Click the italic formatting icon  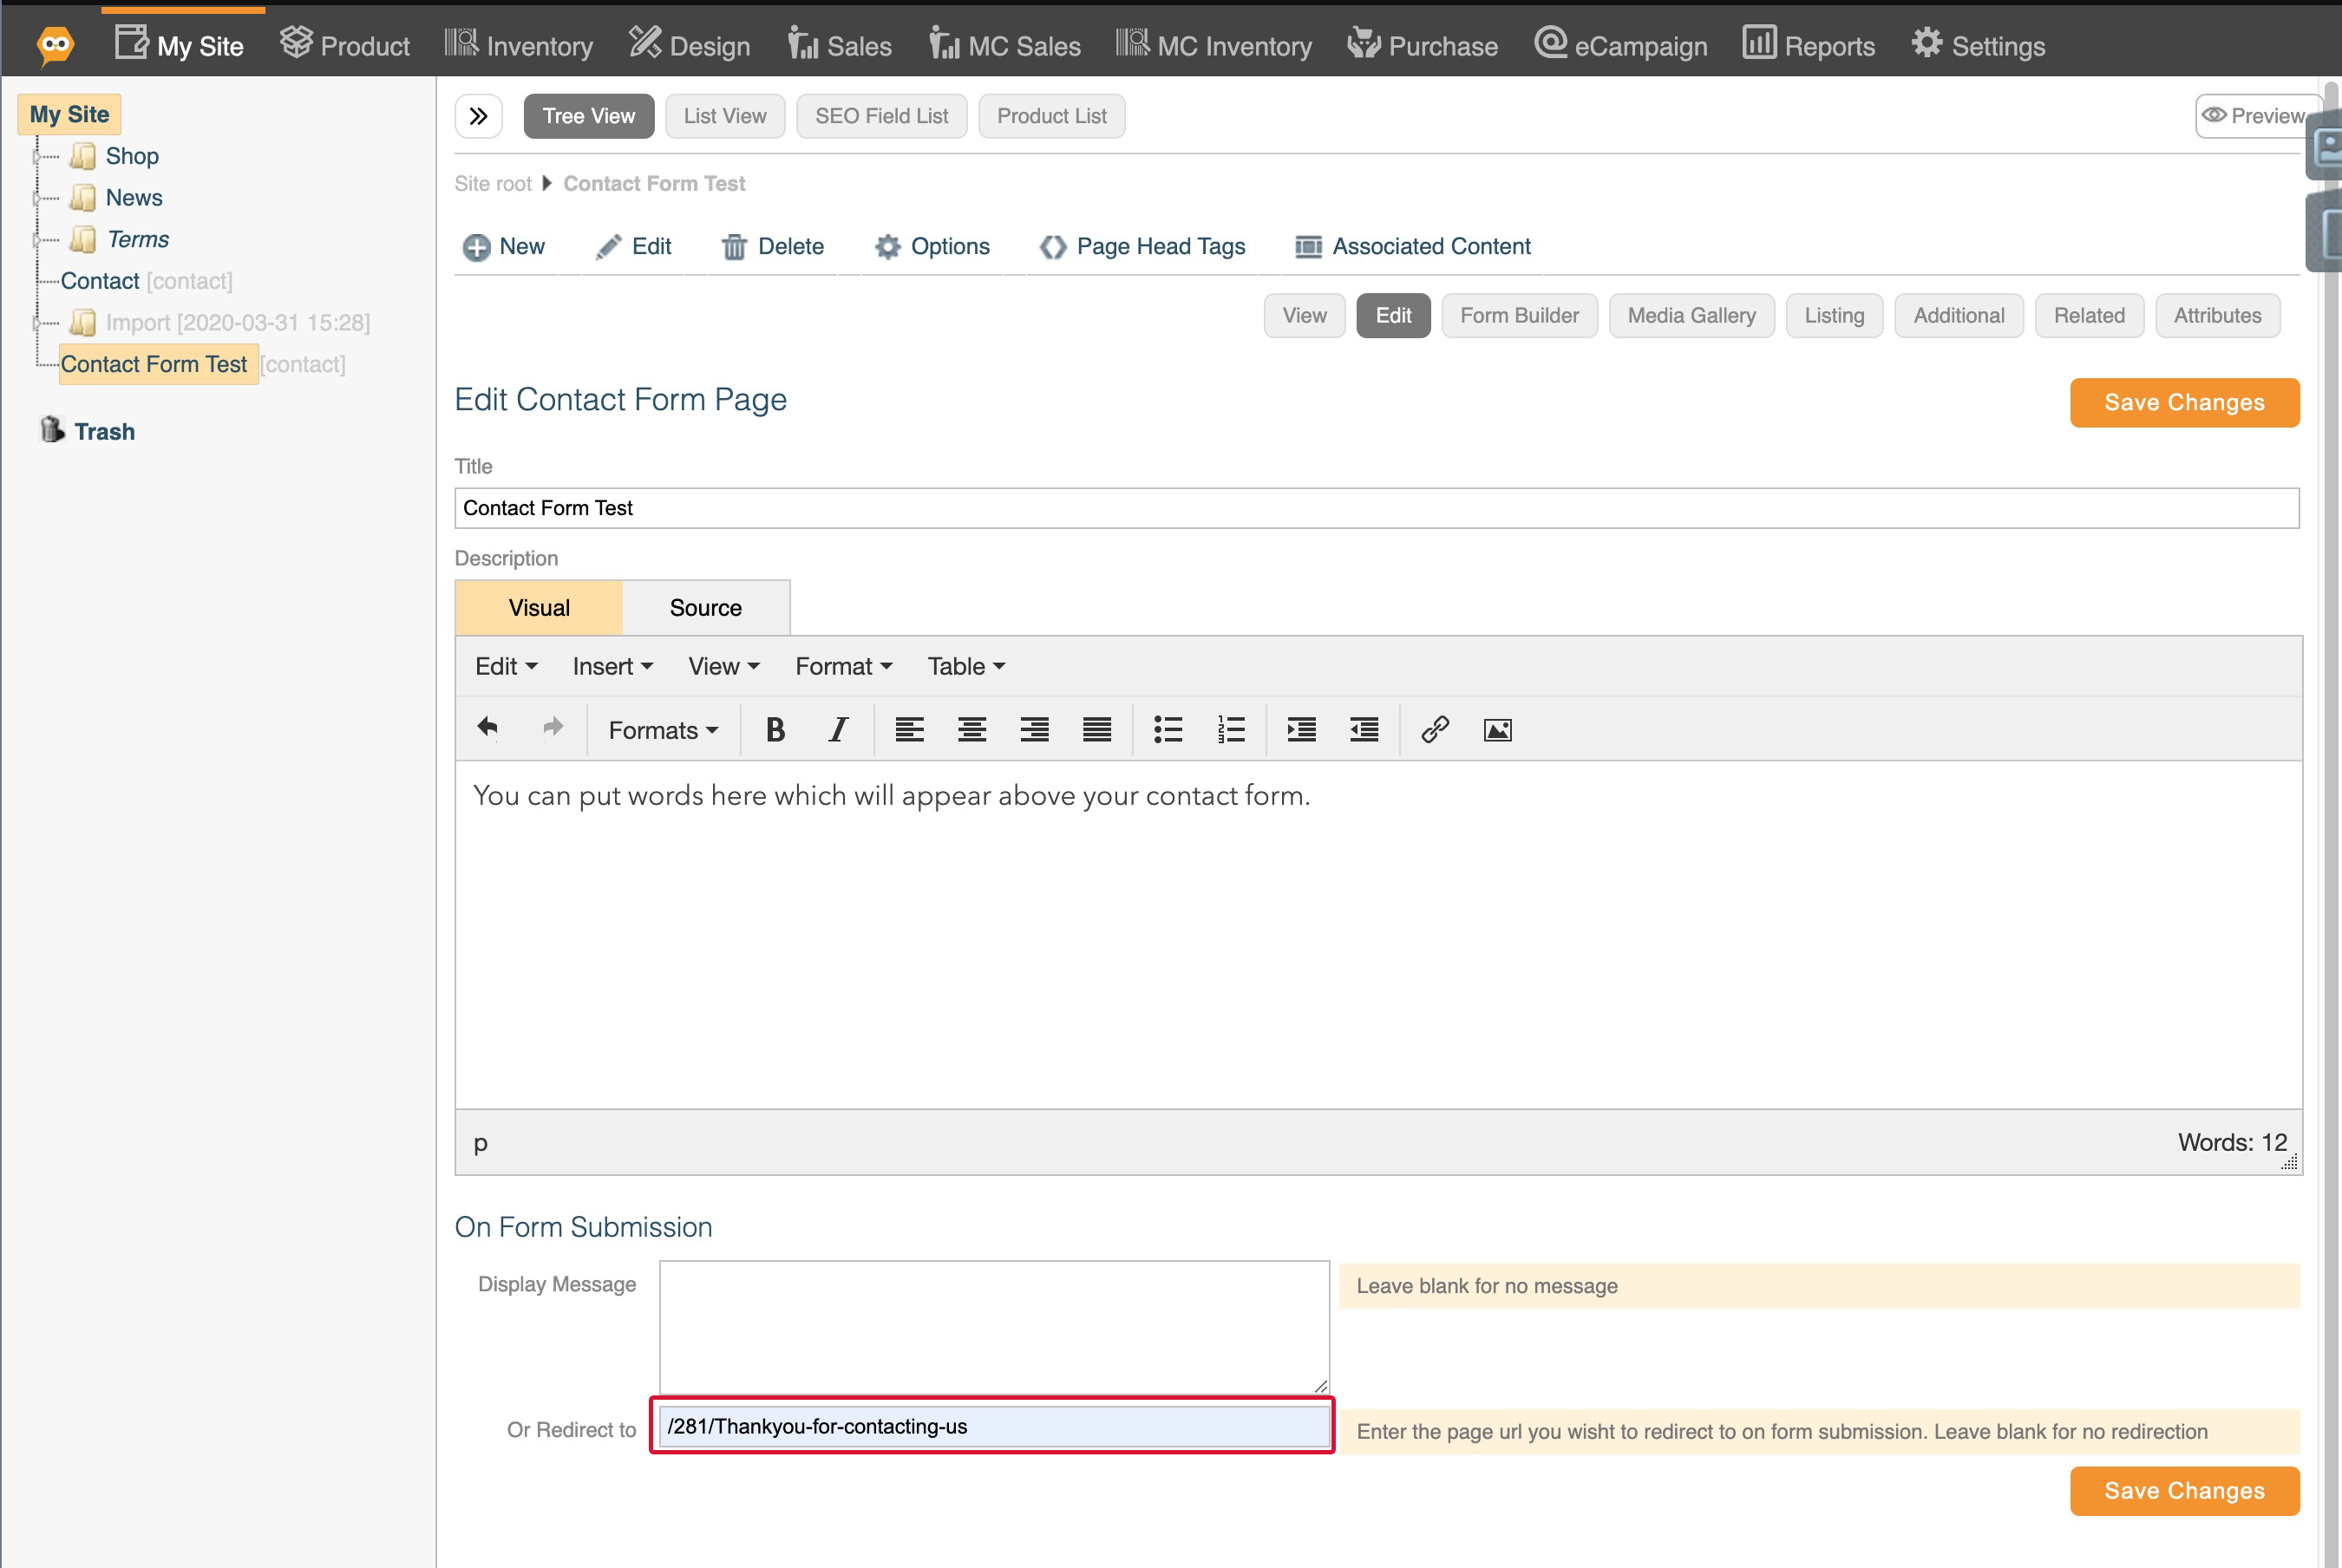click(x=837, y=729)
